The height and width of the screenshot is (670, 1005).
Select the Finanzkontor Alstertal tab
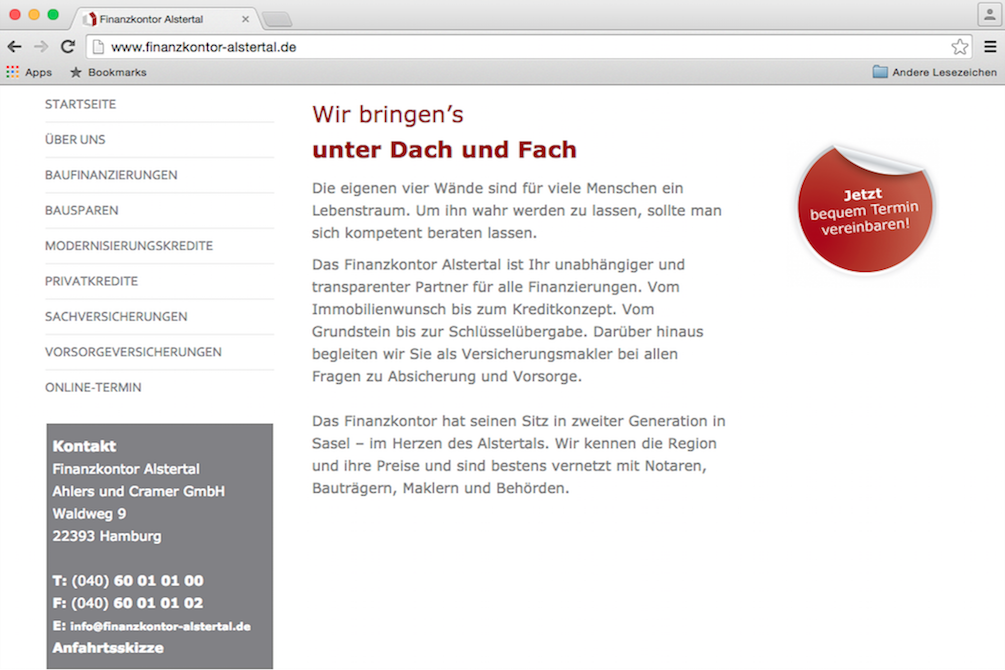point(165,19)
